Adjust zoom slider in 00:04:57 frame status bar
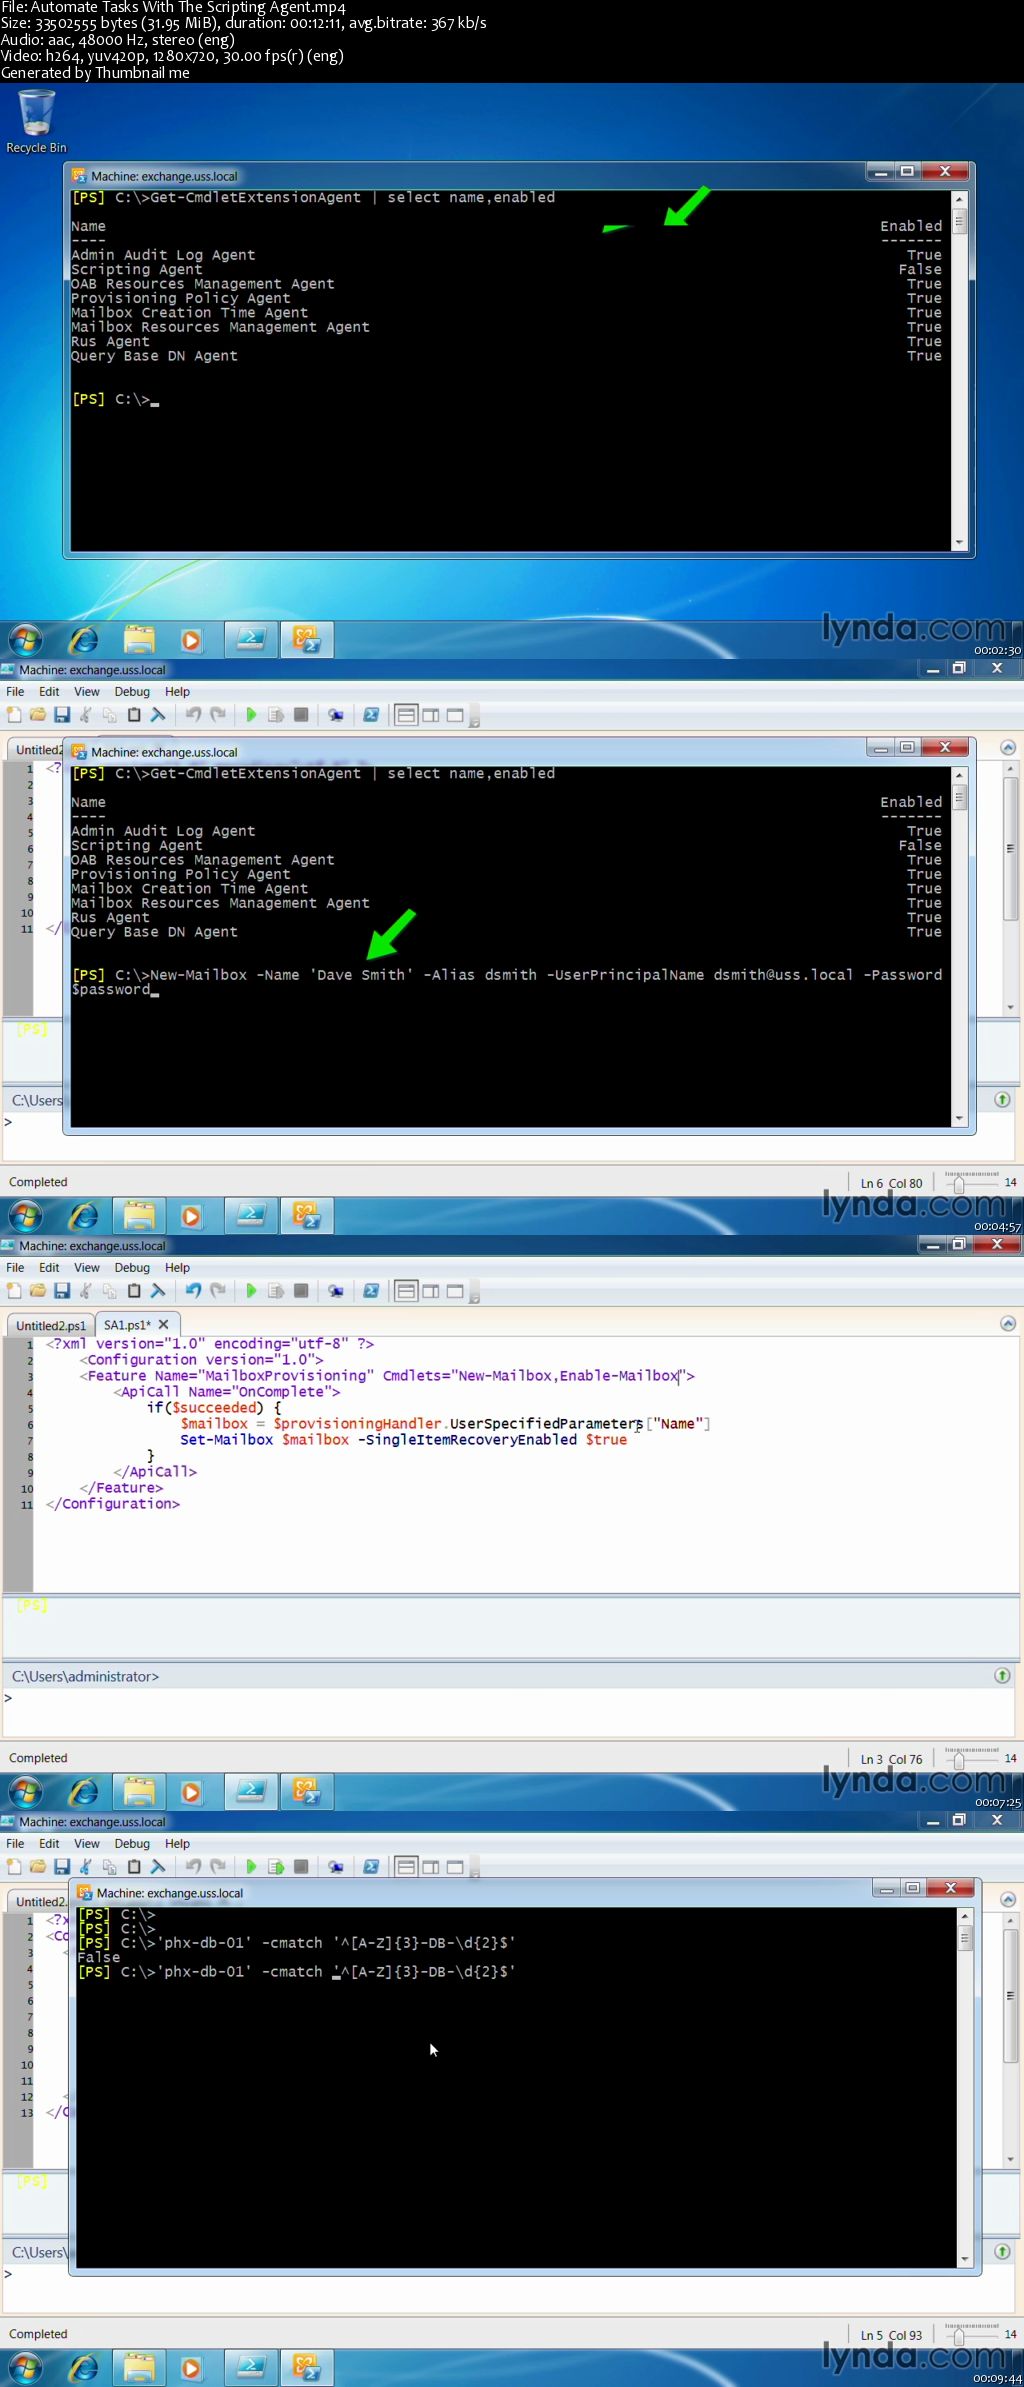The height and width of the screenshot is (2387, 1024). pyautogui.click(x=959, y=1184)
